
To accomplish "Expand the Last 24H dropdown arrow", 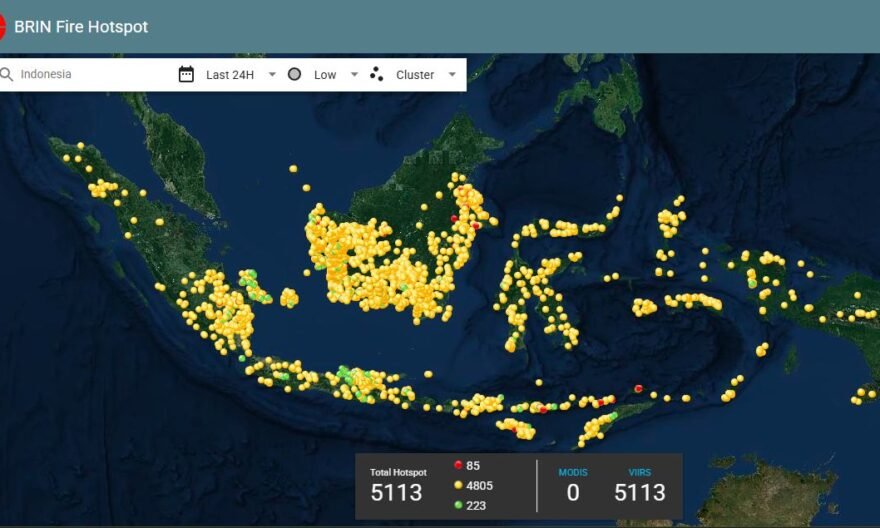I will click(272, 74).
